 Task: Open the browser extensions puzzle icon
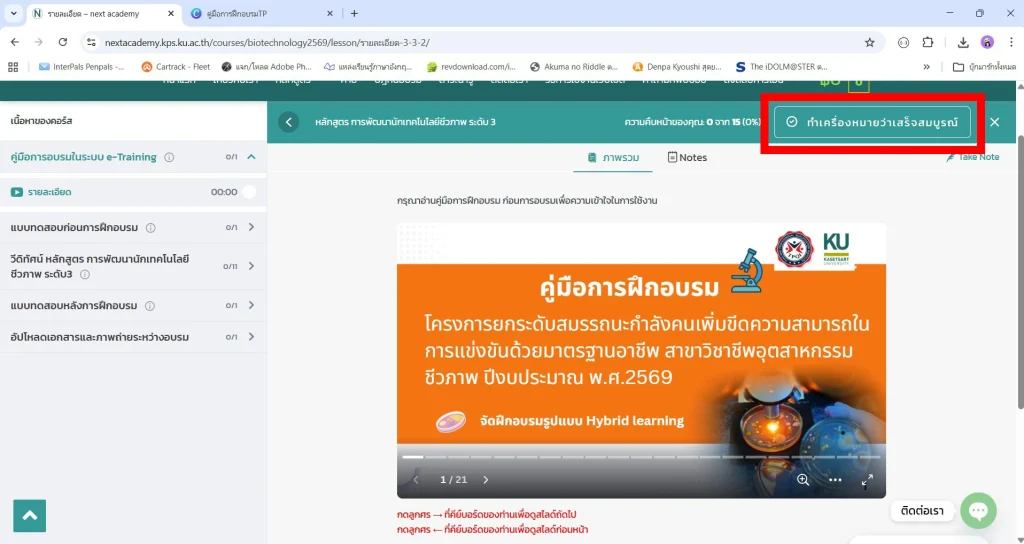pos(928,42)
